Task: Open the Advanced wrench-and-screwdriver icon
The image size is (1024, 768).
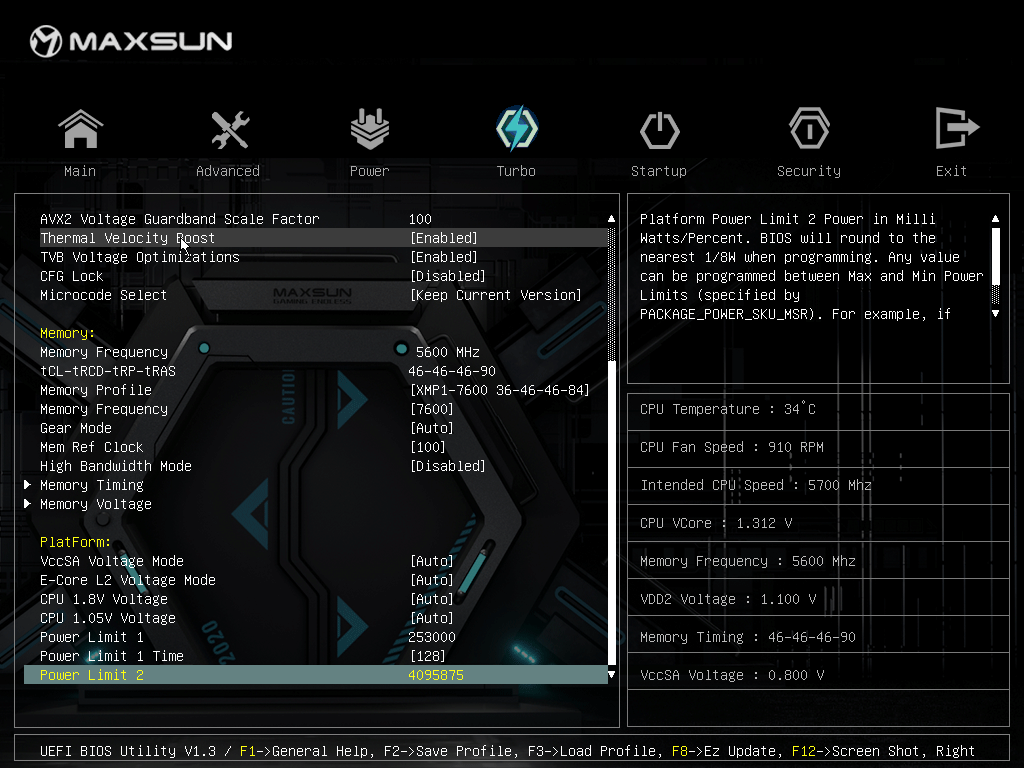Action: pyautogui.click(x=229, y=129)
